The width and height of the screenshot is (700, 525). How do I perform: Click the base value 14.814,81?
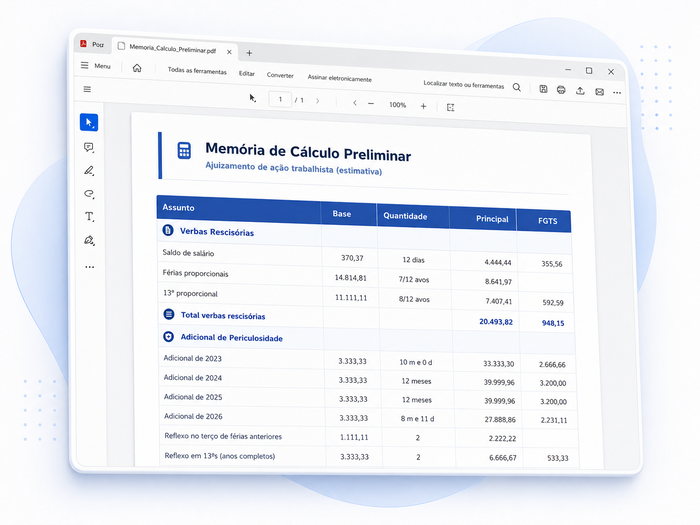tap(350, 278)
